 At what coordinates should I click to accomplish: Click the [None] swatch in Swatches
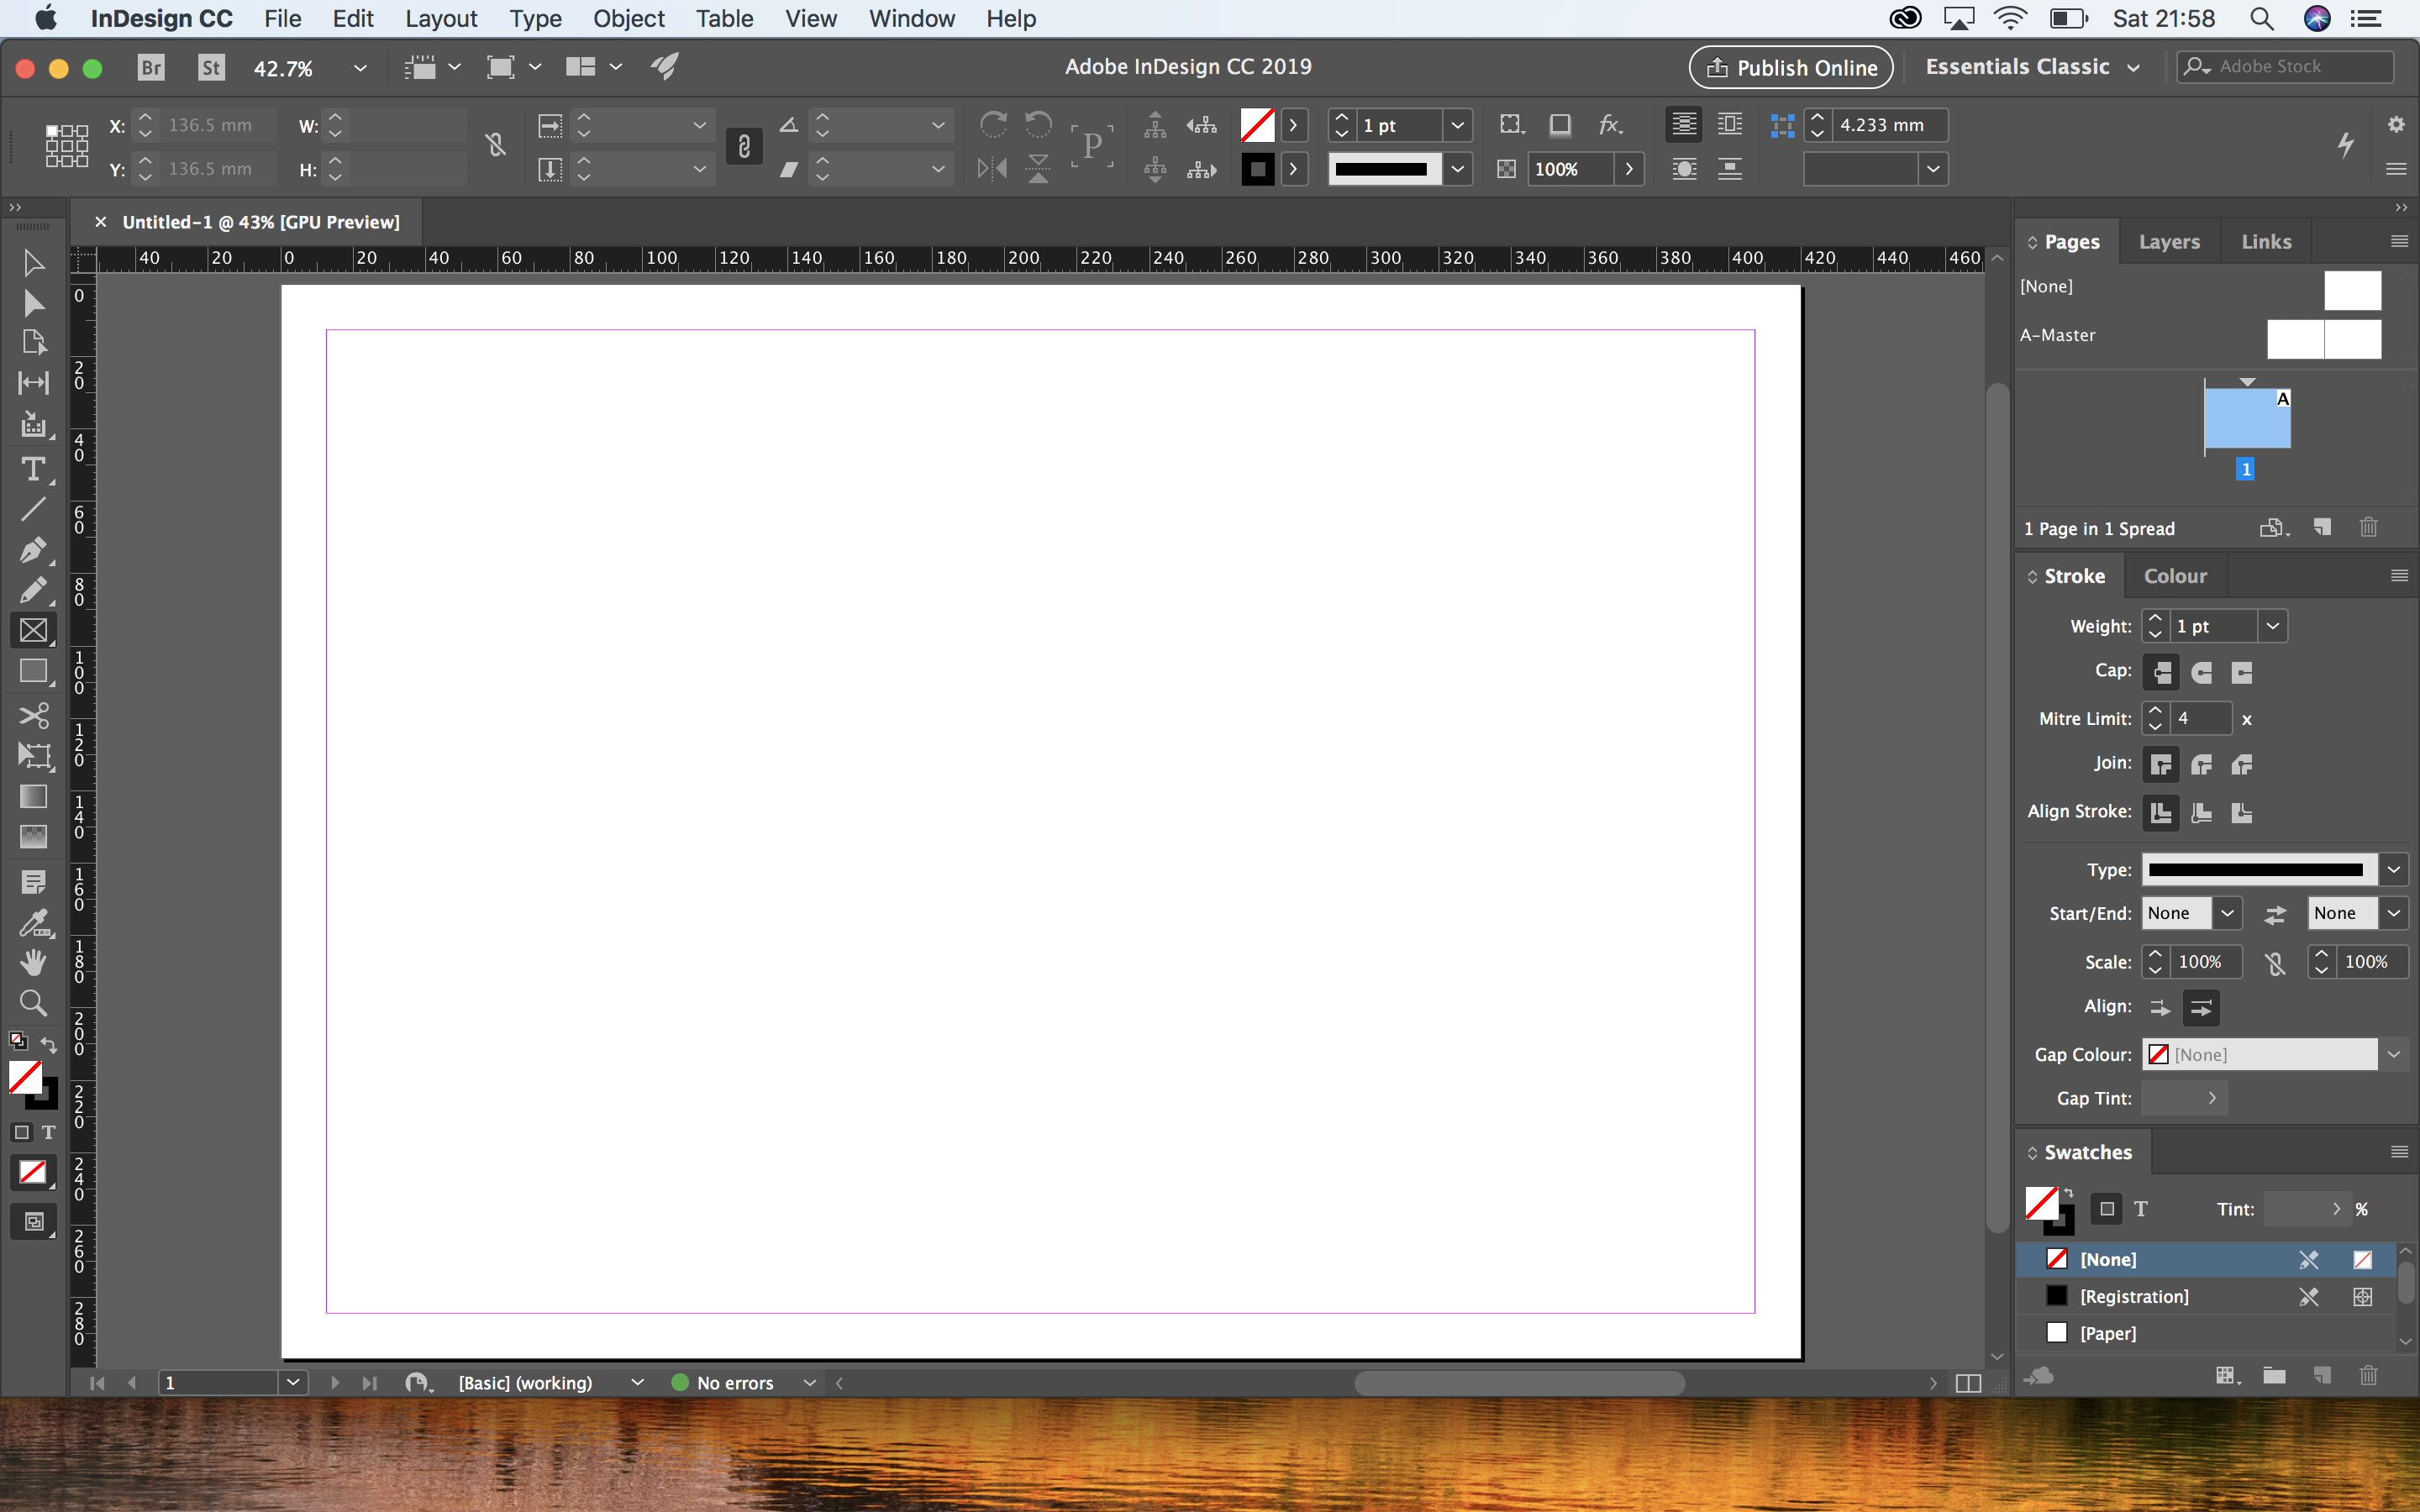[x=2108, y=1257]
